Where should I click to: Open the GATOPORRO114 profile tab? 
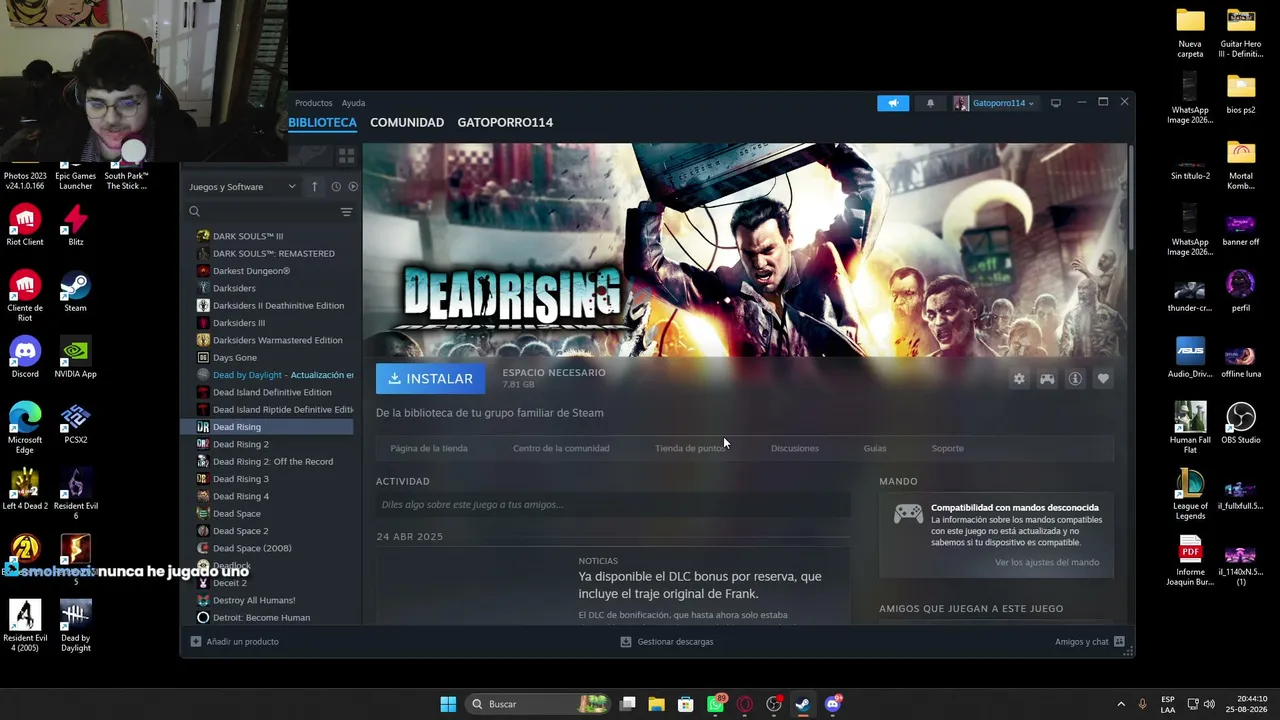(x=505, y=122)
